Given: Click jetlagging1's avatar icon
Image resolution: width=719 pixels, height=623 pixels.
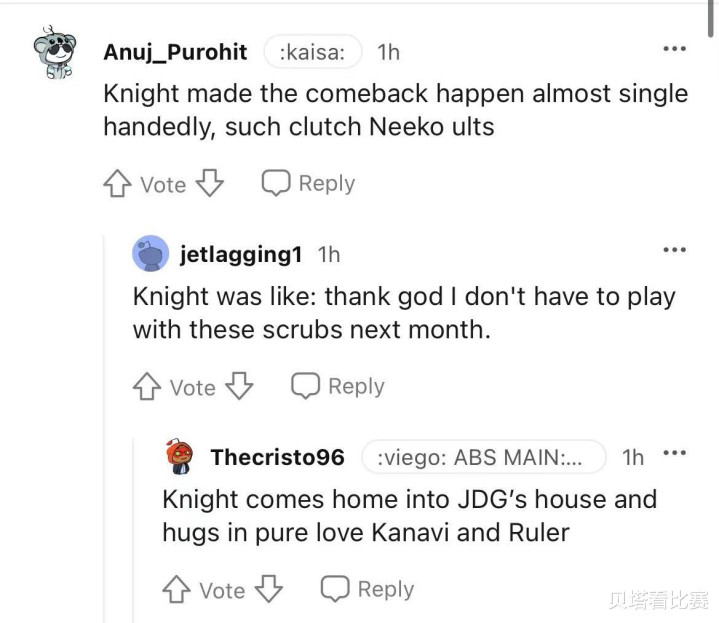Looking at the screenshot, I should point(150,254).
